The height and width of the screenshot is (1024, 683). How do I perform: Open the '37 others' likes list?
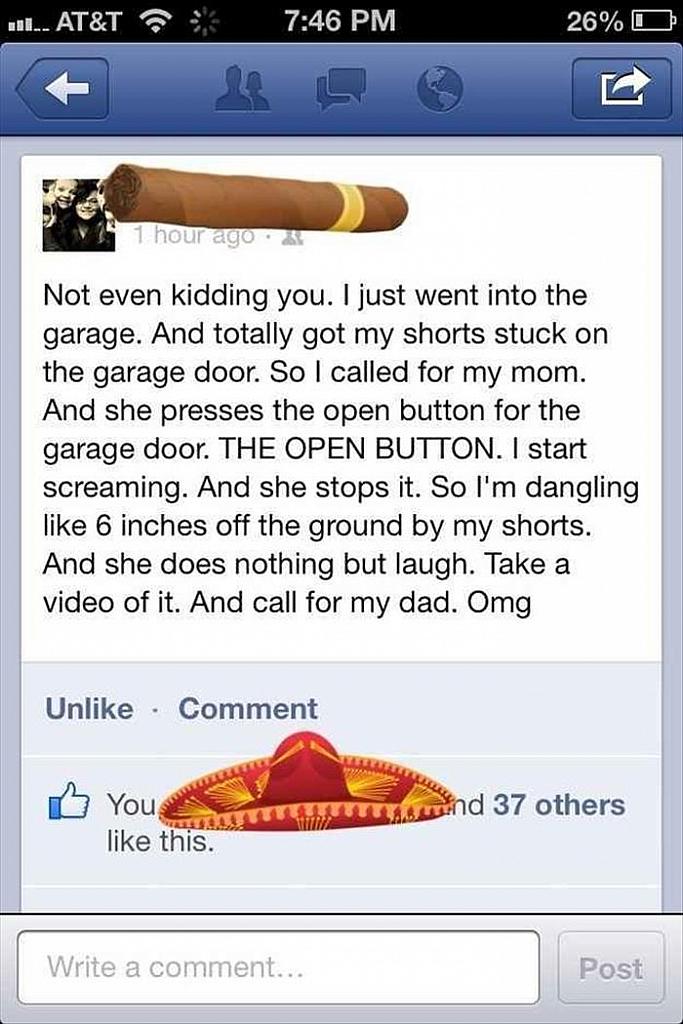point(559,805)
